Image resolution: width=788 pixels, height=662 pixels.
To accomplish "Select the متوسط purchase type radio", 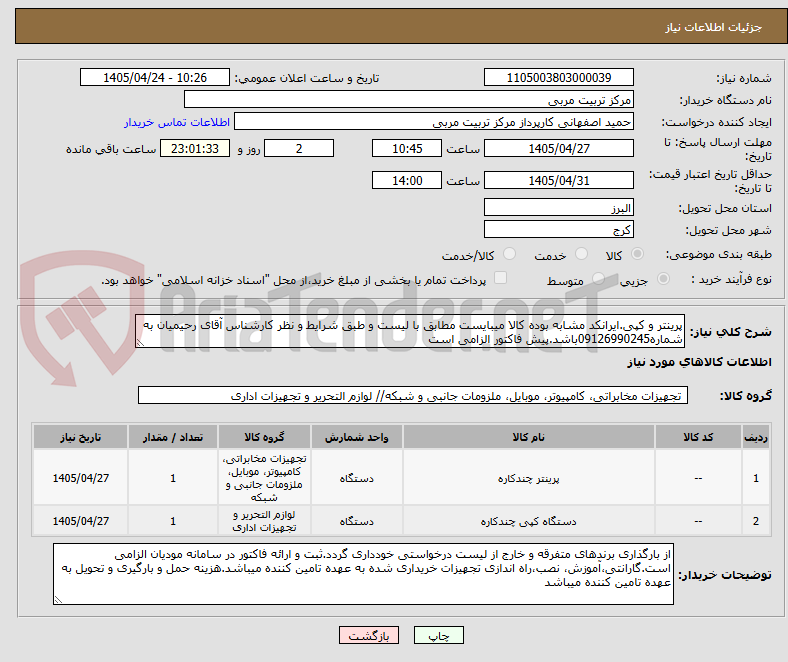I will [598, 278].
